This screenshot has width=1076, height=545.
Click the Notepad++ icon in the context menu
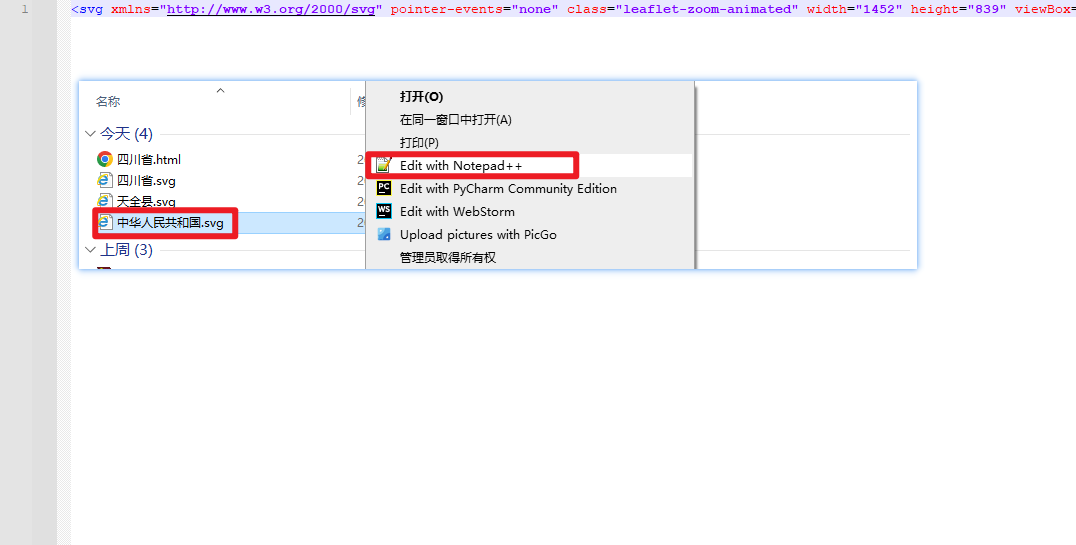pyautogui.click(x=384, y=165)
